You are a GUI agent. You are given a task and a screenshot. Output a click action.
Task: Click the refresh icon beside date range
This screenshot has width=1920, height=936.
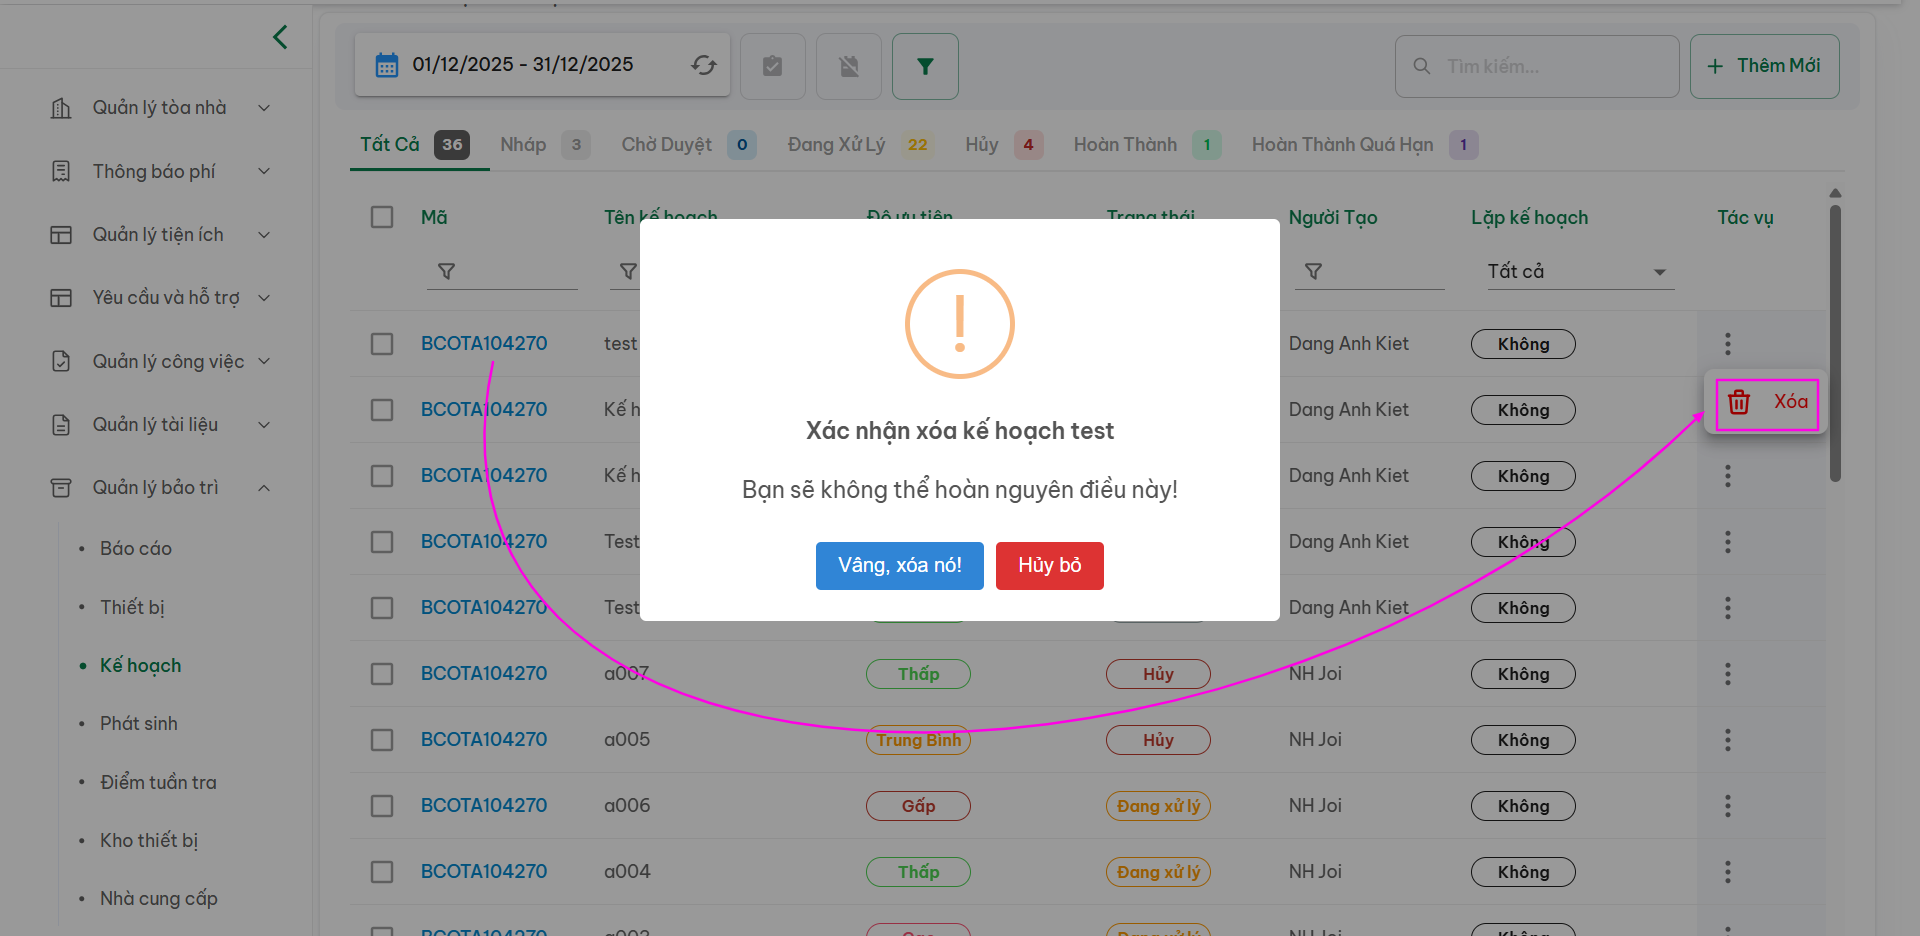tap(703, 65)
